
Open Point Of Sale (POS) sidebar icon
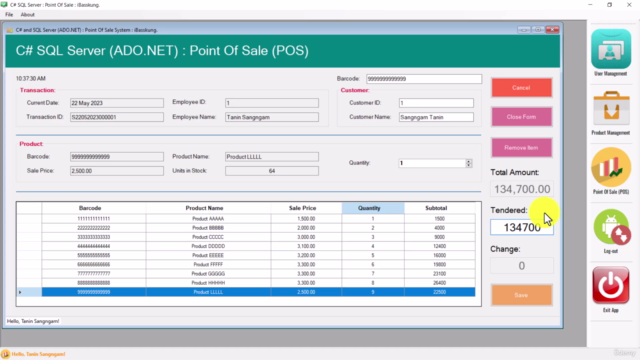611,167
